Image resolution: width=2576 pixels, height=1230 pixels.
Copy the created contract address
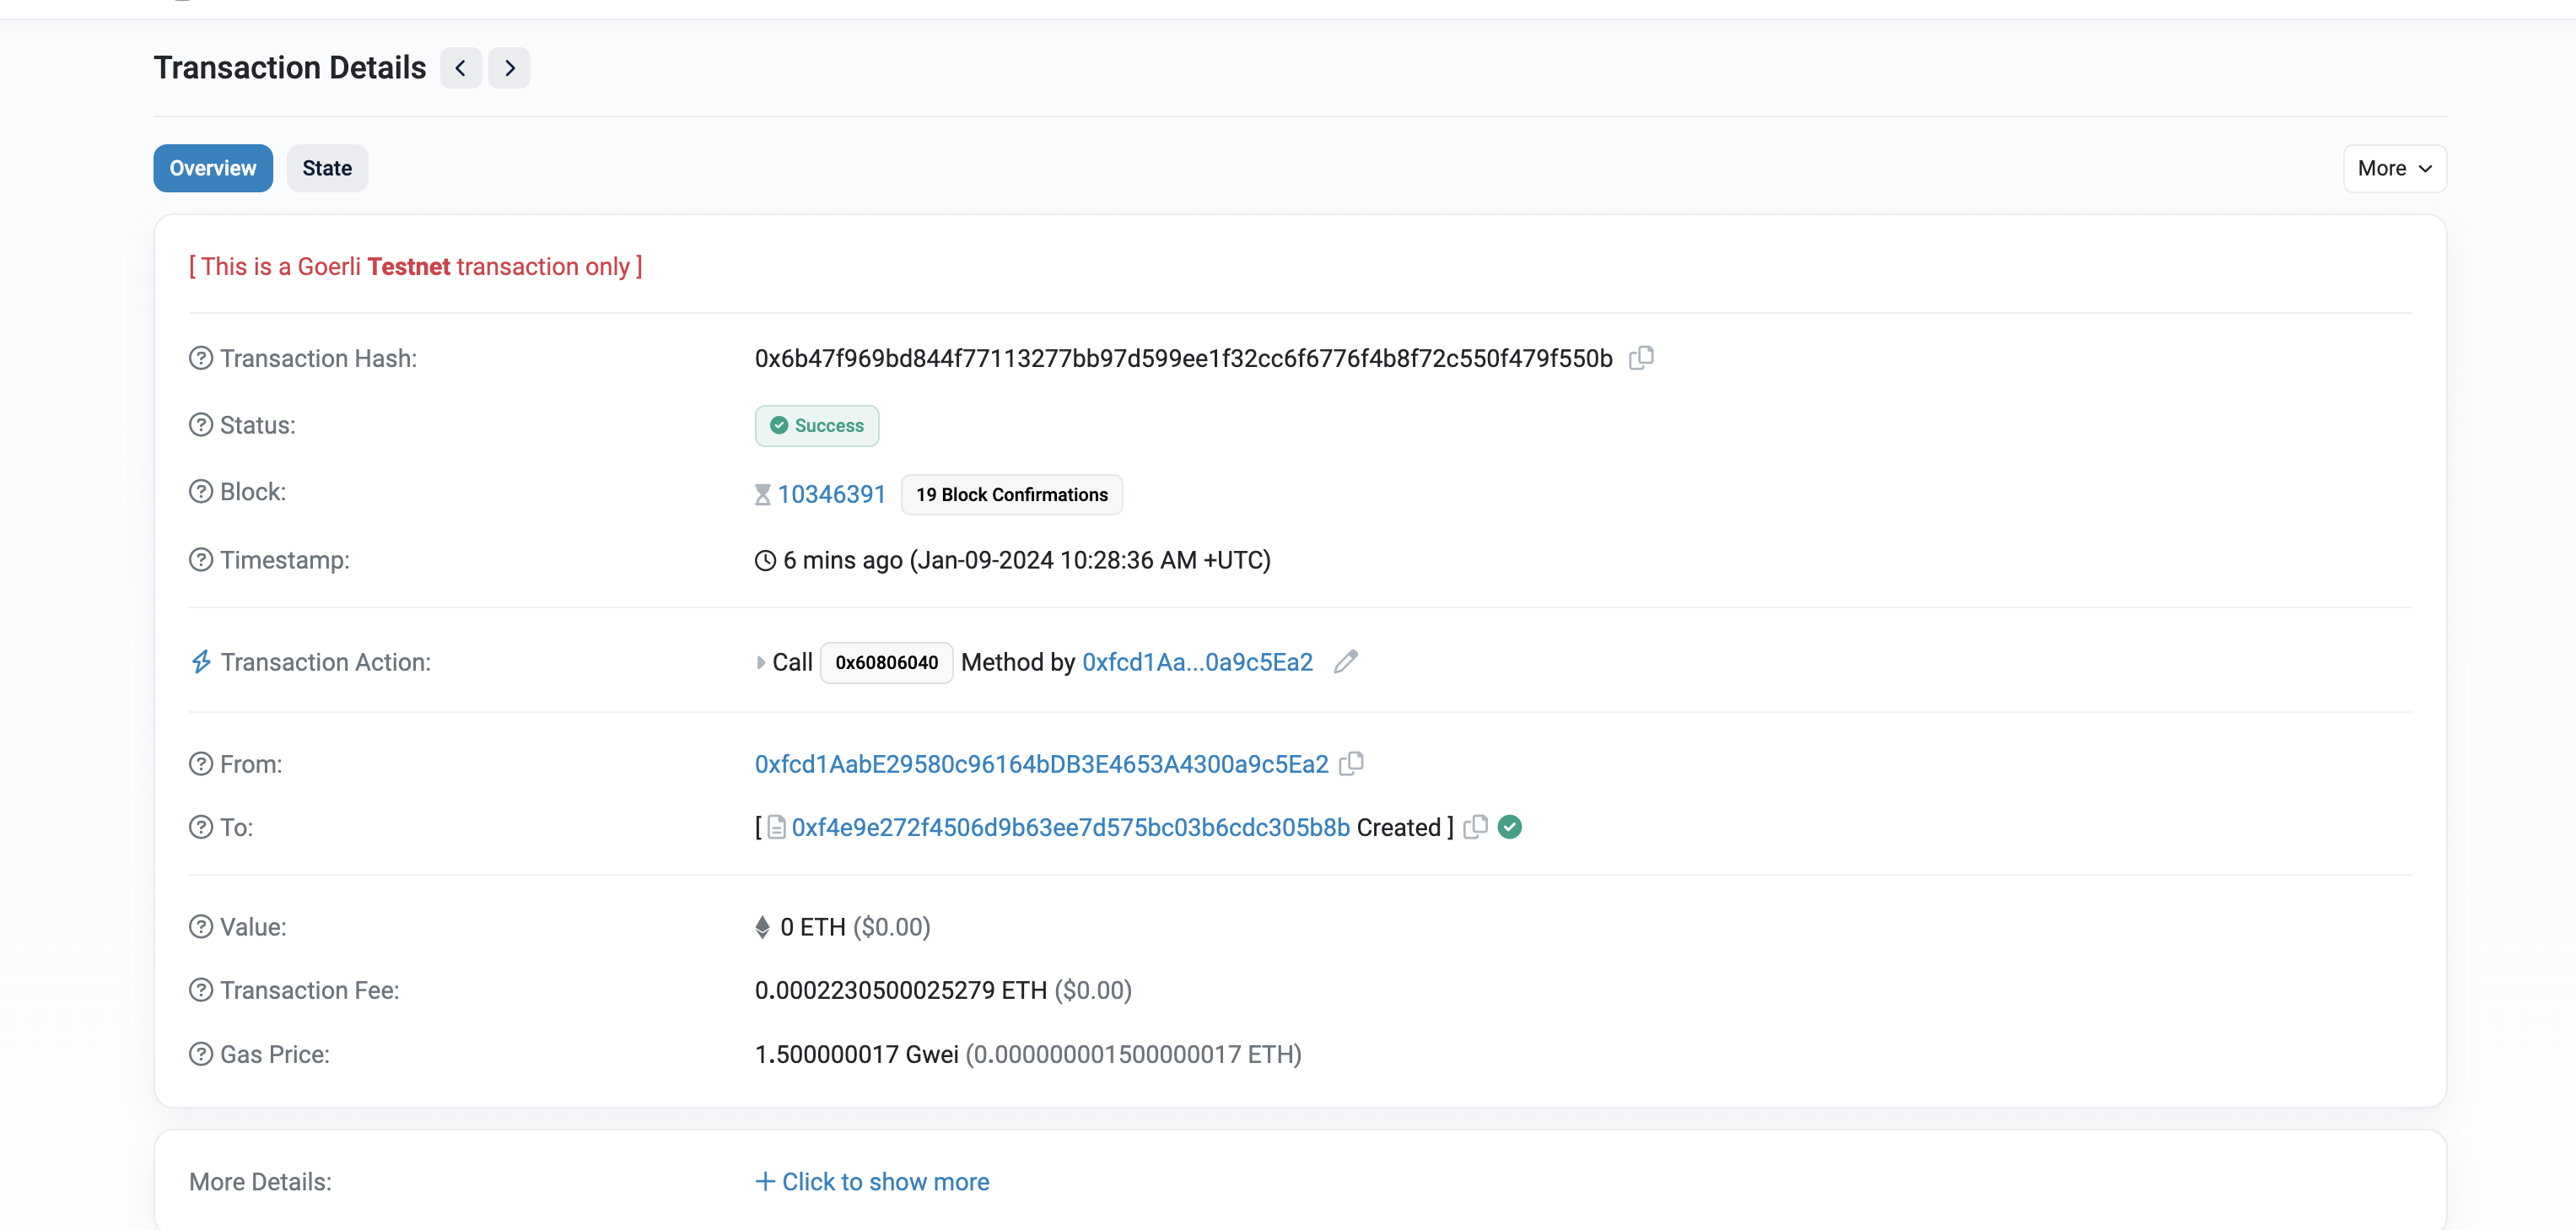[1475, 827]
